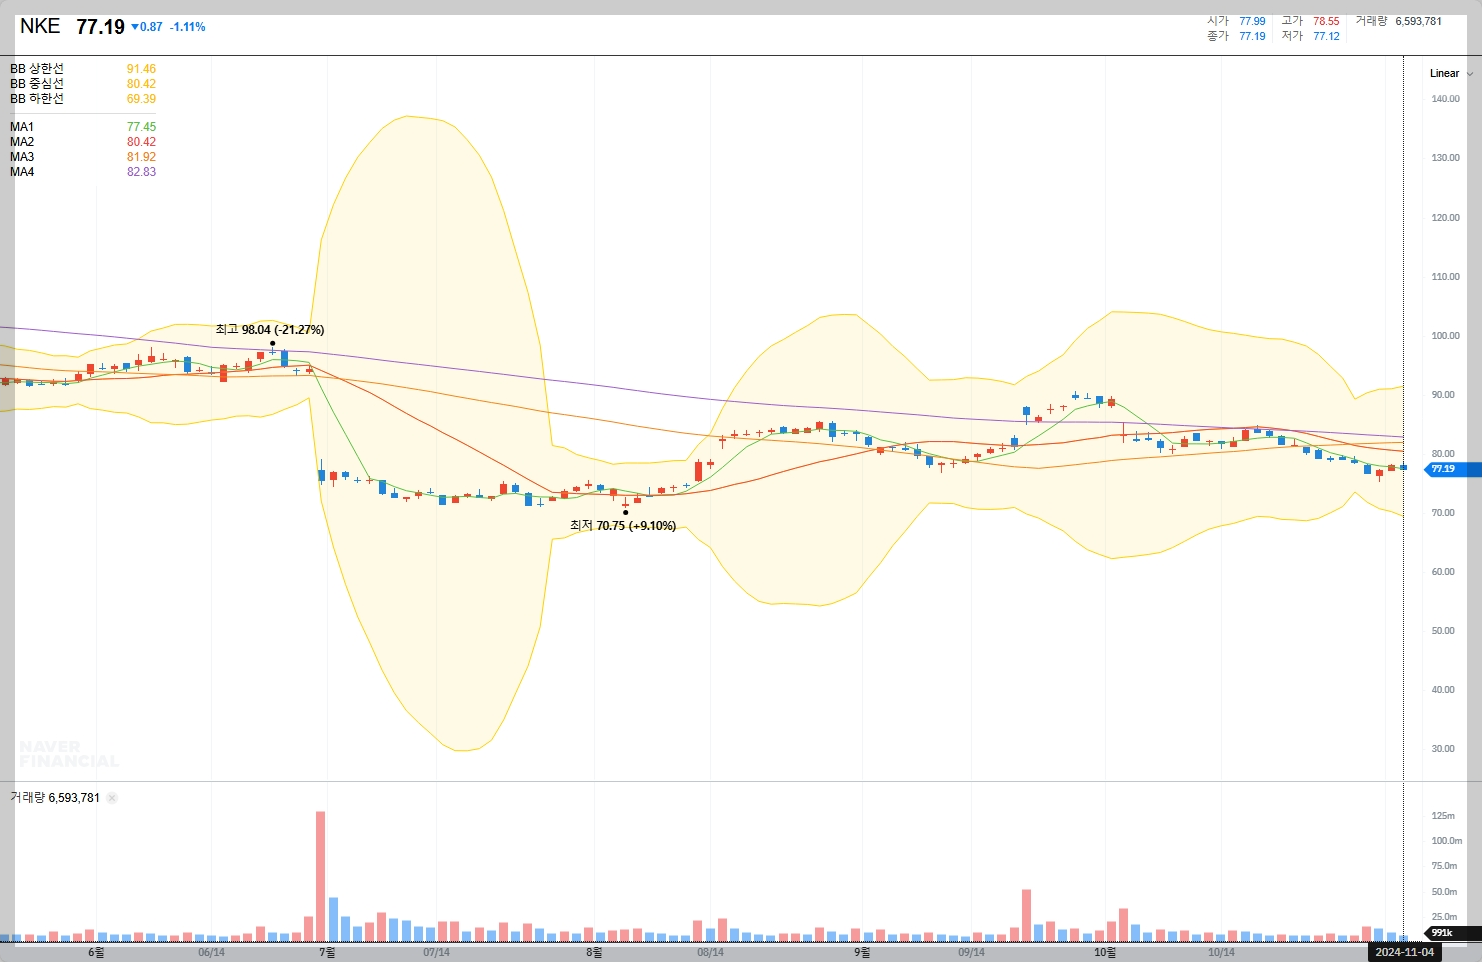This screenshot has width=1482, height=962.
Task: Click the 140.00 price axis label
Action: (x=1445, y=99)
